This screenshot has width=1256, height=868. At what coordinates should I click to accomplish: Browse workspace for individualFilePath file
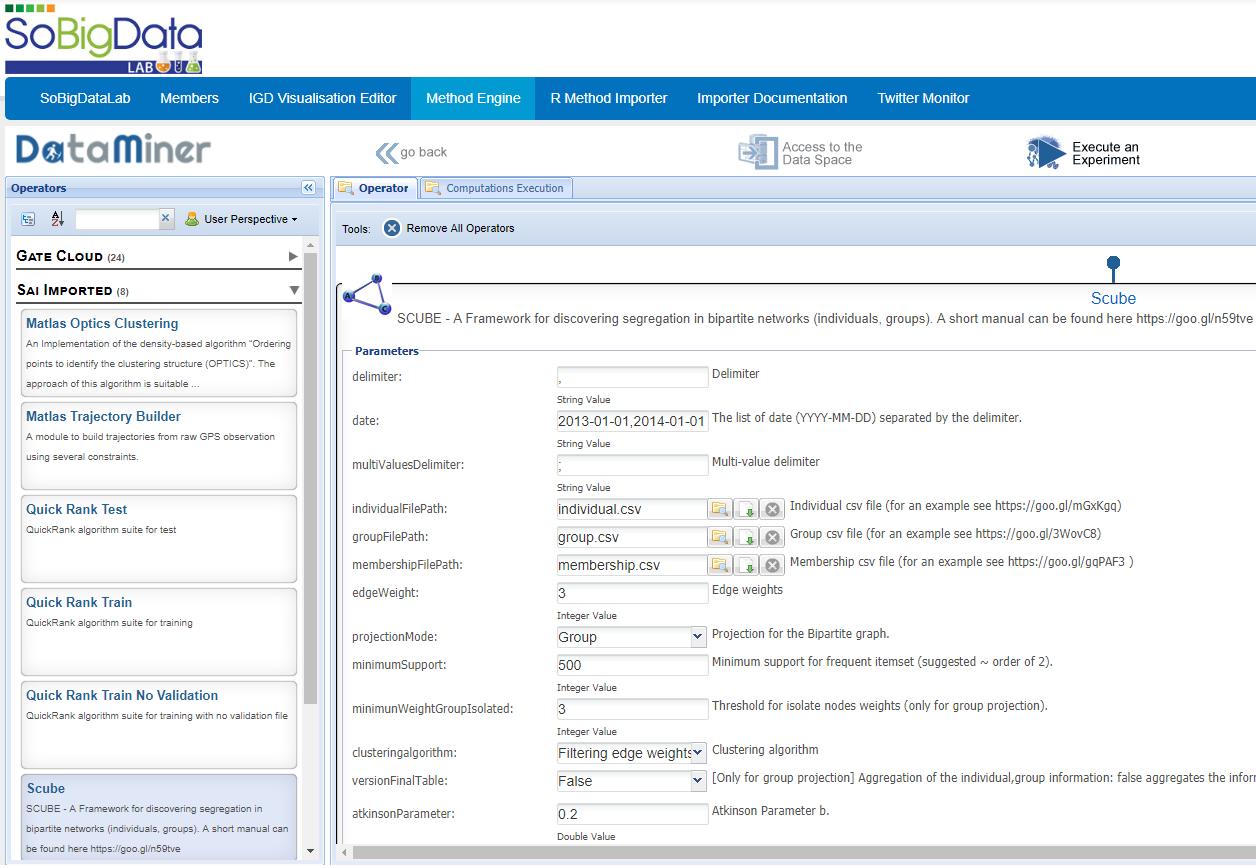tap(720, 509)
